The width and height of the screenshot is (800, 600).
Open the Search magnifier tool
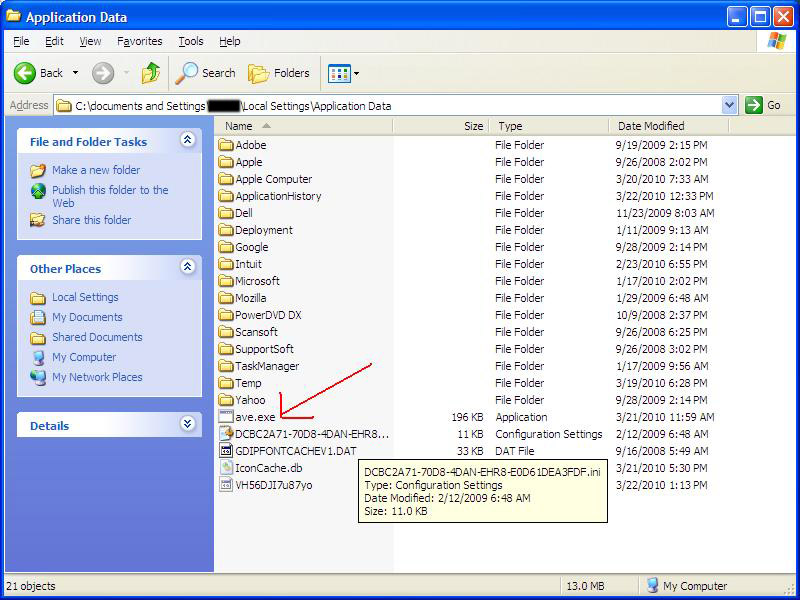coord(205,73)
